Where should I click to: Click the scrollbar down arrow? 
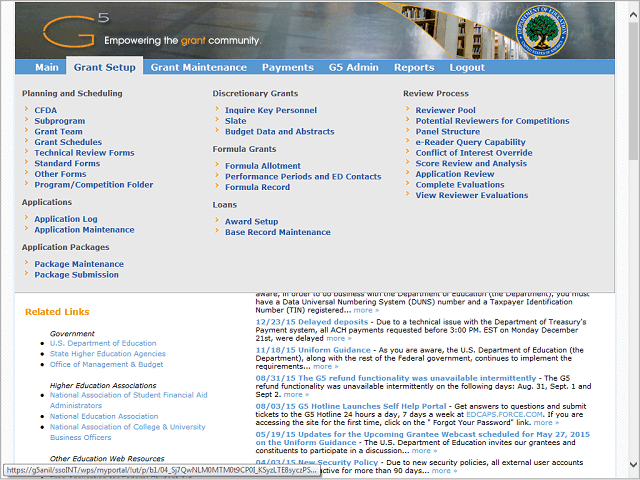point(633,464)
